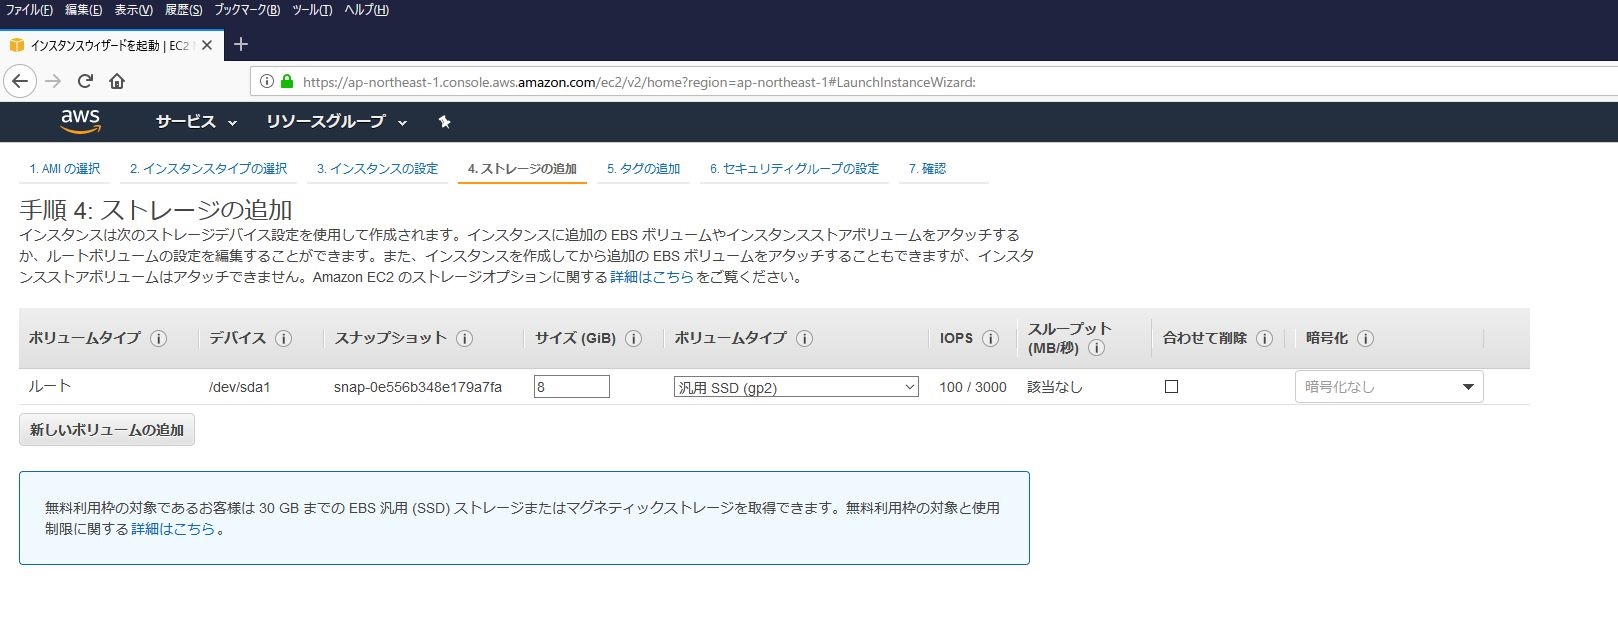This screenshot has width=1618, height=641.
Task: Expand the サービス menu
Action: pos(196,122)
